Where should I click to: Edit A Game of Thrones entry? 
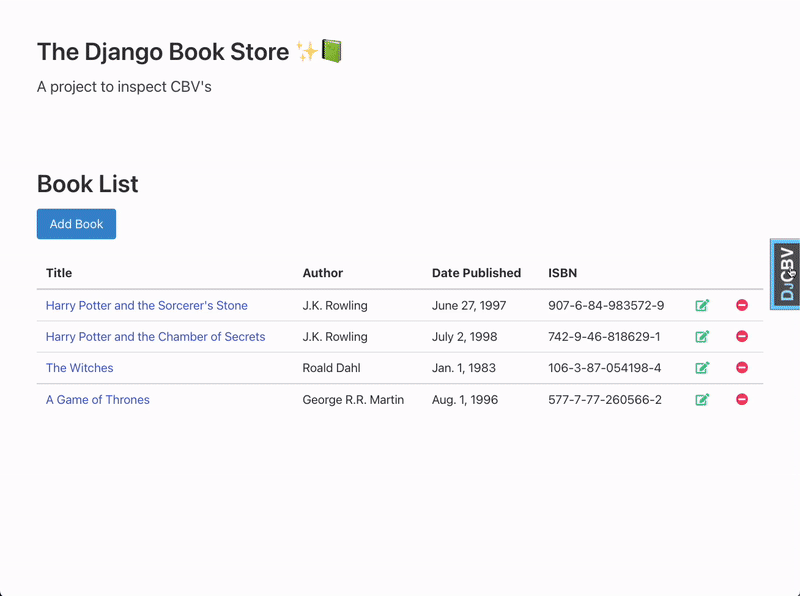tap(702, 399)
